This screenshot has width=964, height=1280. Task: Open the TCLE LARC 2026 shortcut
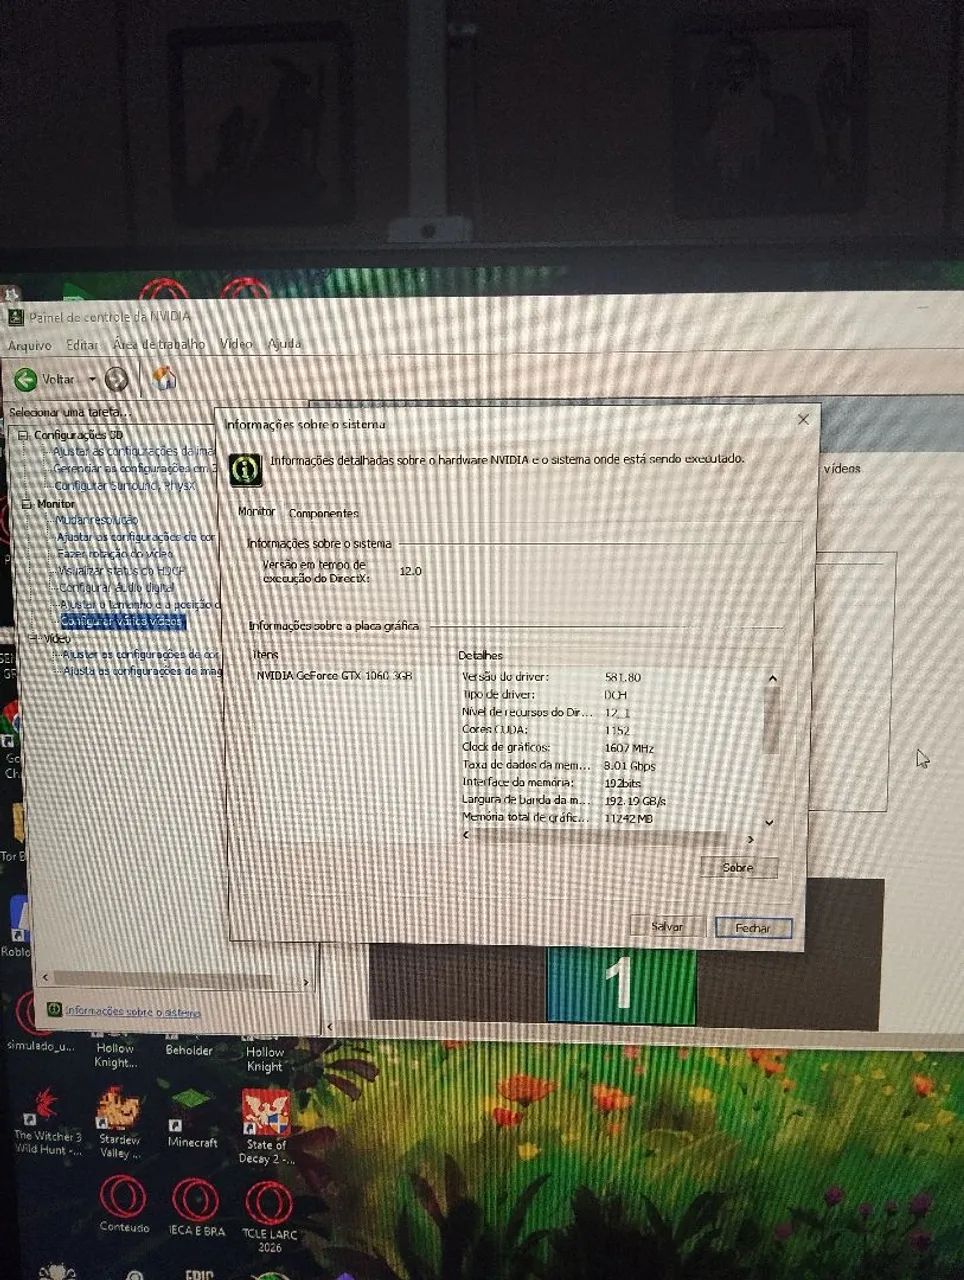(269, 1217)
